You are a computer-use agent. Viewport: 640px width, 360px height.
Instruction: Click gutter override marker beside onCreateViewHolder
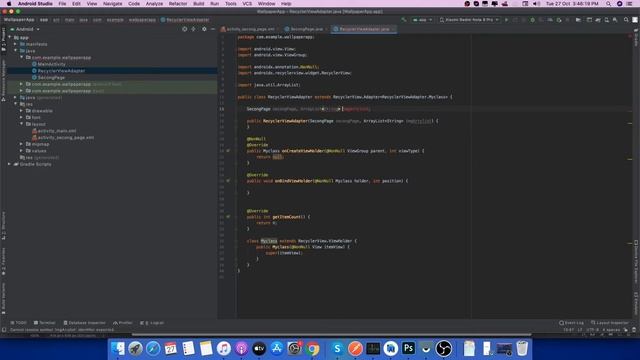pyautogui.click(x=228, y=151)
